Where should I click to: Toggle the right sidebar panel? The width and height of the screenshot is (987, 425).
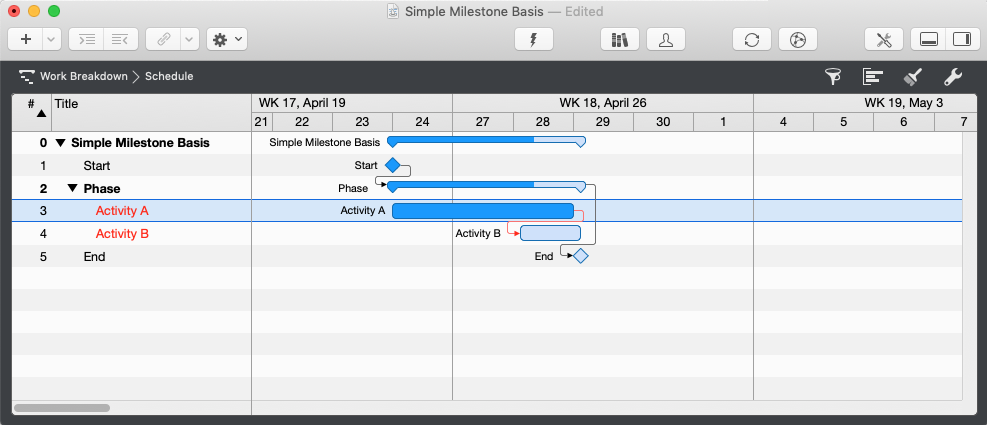(x=962, y=39)
